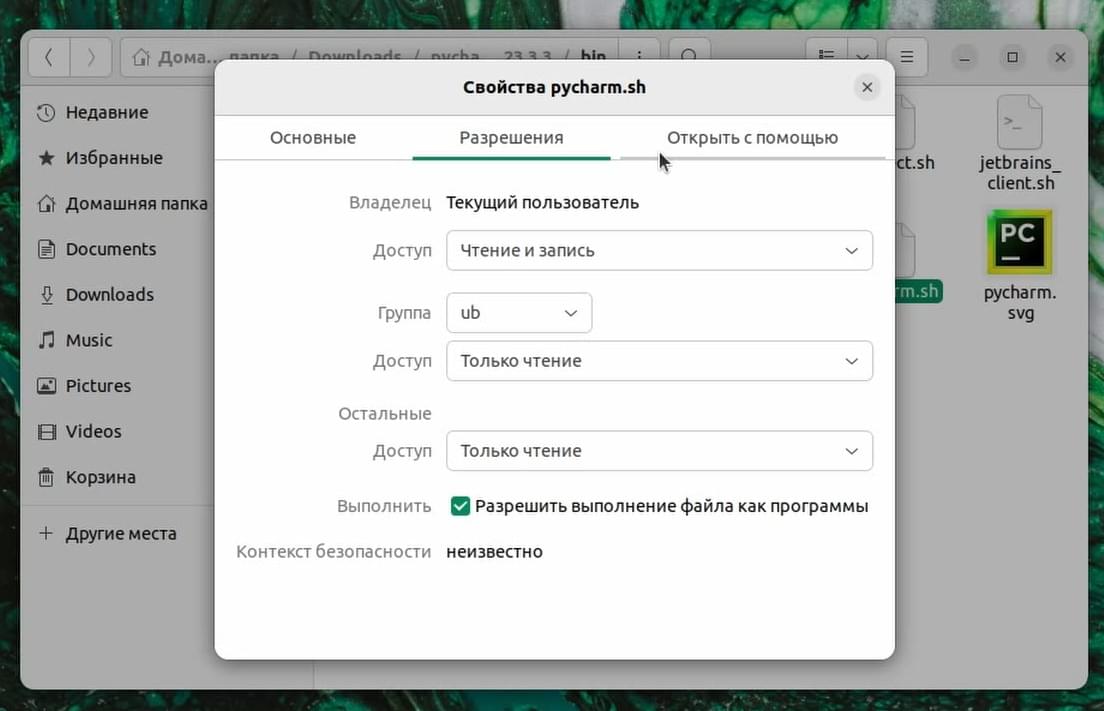The width and height of the screenshot is (1104, 711).
Task: Open Music folder in sidebar
Action: 75,340
